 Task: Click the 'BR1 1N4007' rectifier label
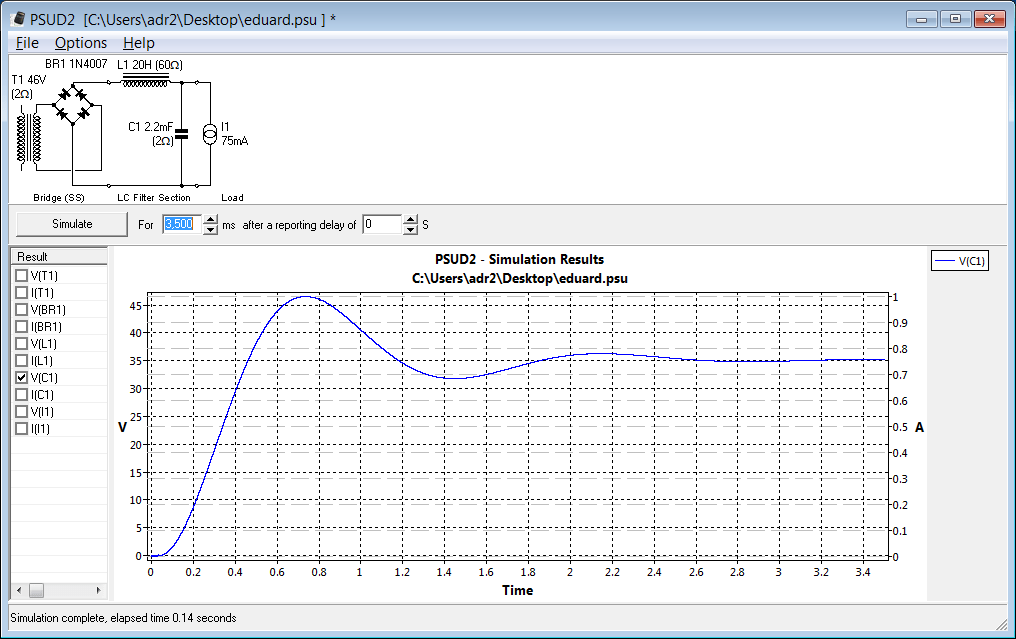click(x=76, y=64)
